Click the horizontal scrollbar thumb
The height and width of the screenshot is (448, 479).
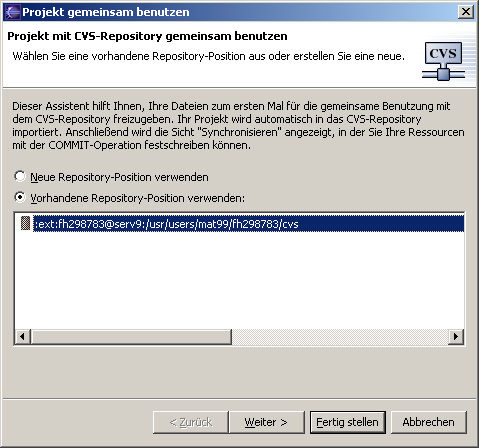tap(131, 337)
